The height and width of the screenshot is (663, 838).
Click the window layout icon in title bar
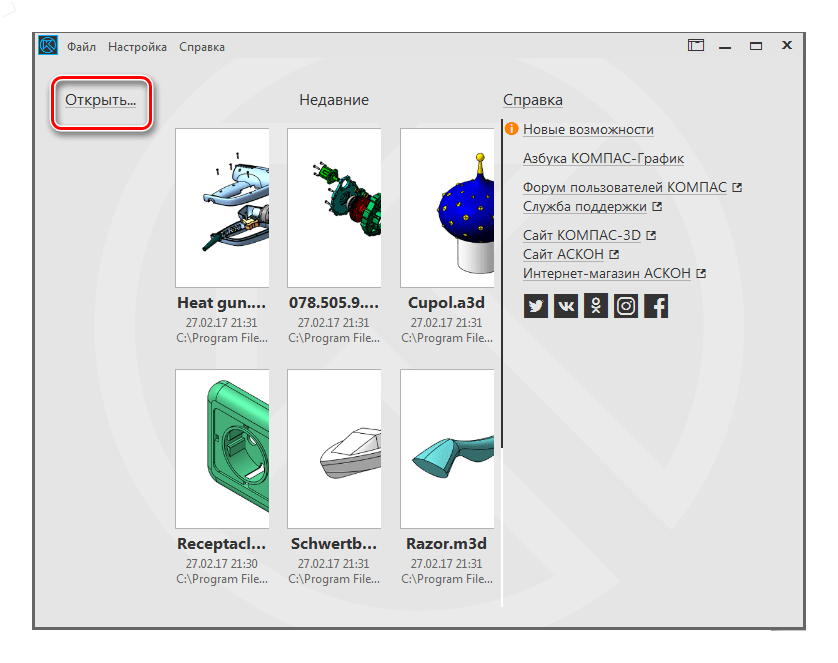[696, 46]
